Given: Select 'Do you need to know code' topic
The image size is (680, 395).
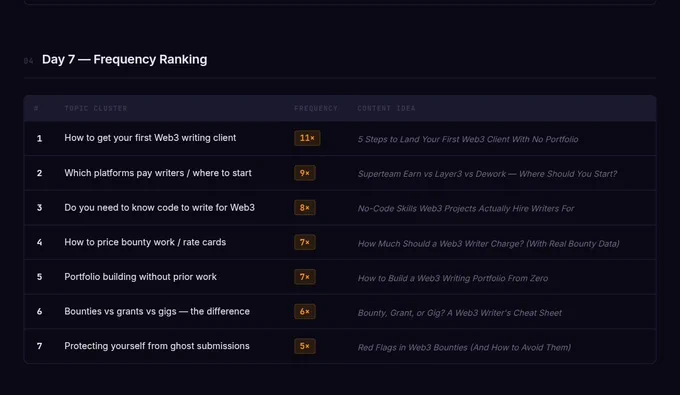Looking at the screenshot, I should coord(160,208).
